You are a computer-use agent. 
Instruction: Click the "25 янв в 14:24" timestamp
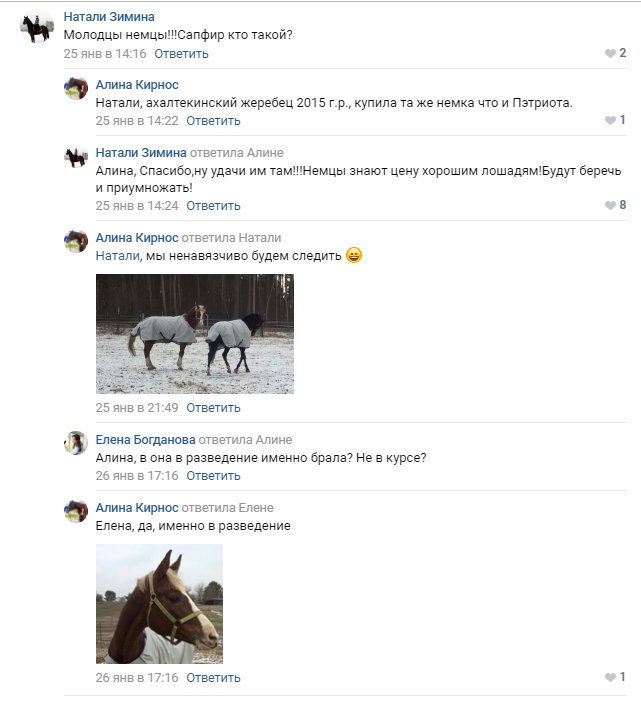point(137,206)
